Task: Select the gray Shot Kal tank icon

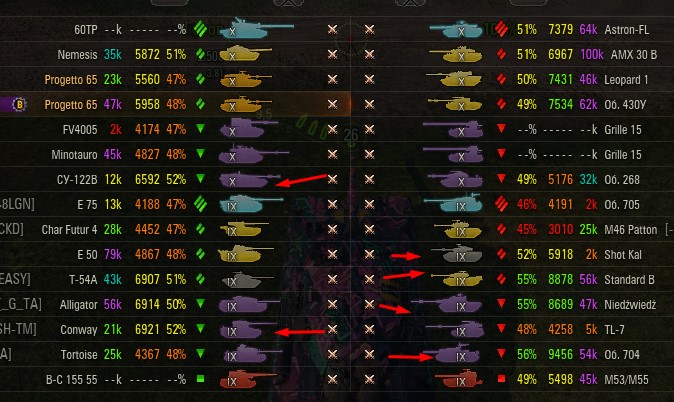Action: tap(456, 254)
